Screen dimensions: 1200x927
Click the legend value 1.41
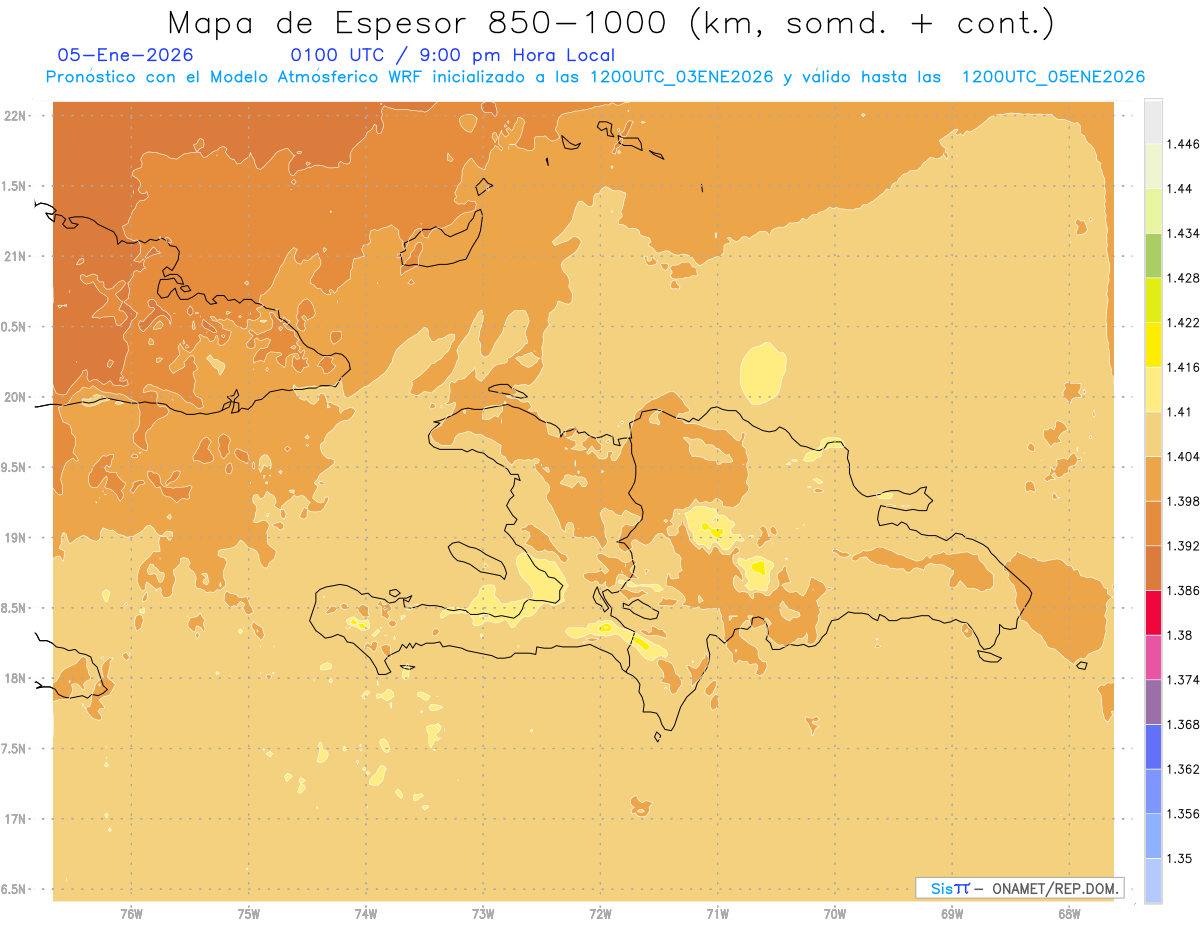(1178, 411)
